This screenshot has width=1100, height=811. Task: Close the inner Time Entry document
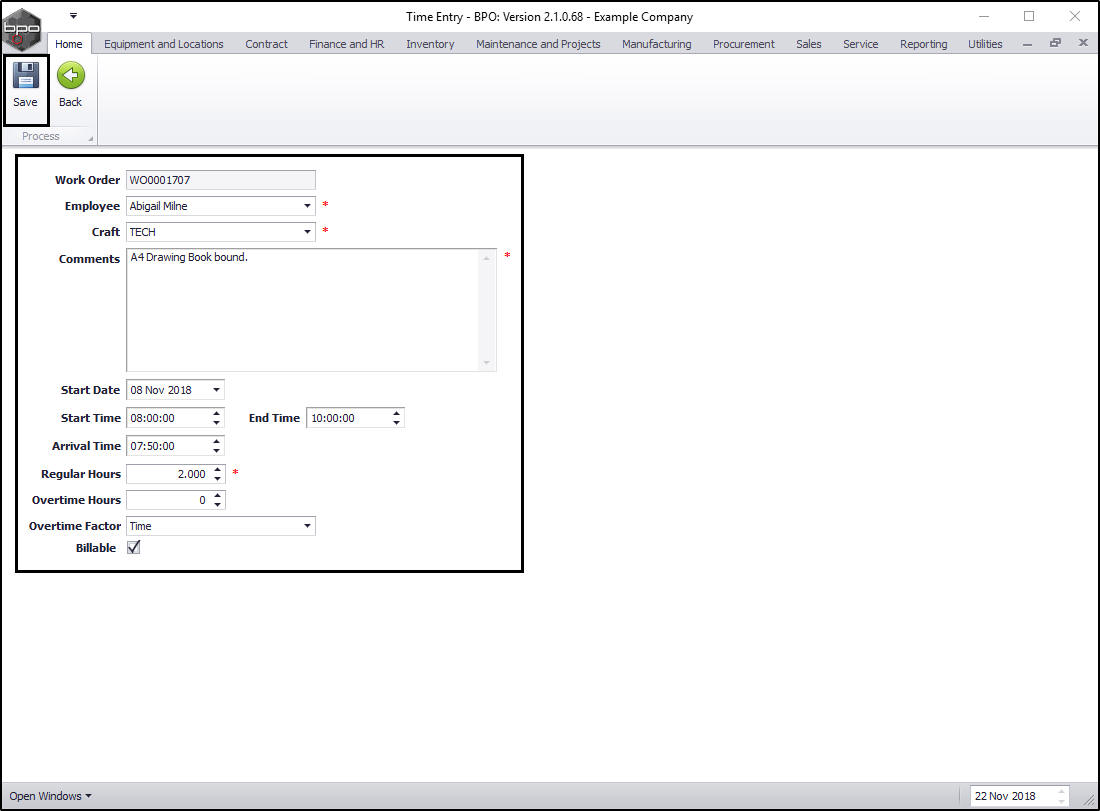1082,43
